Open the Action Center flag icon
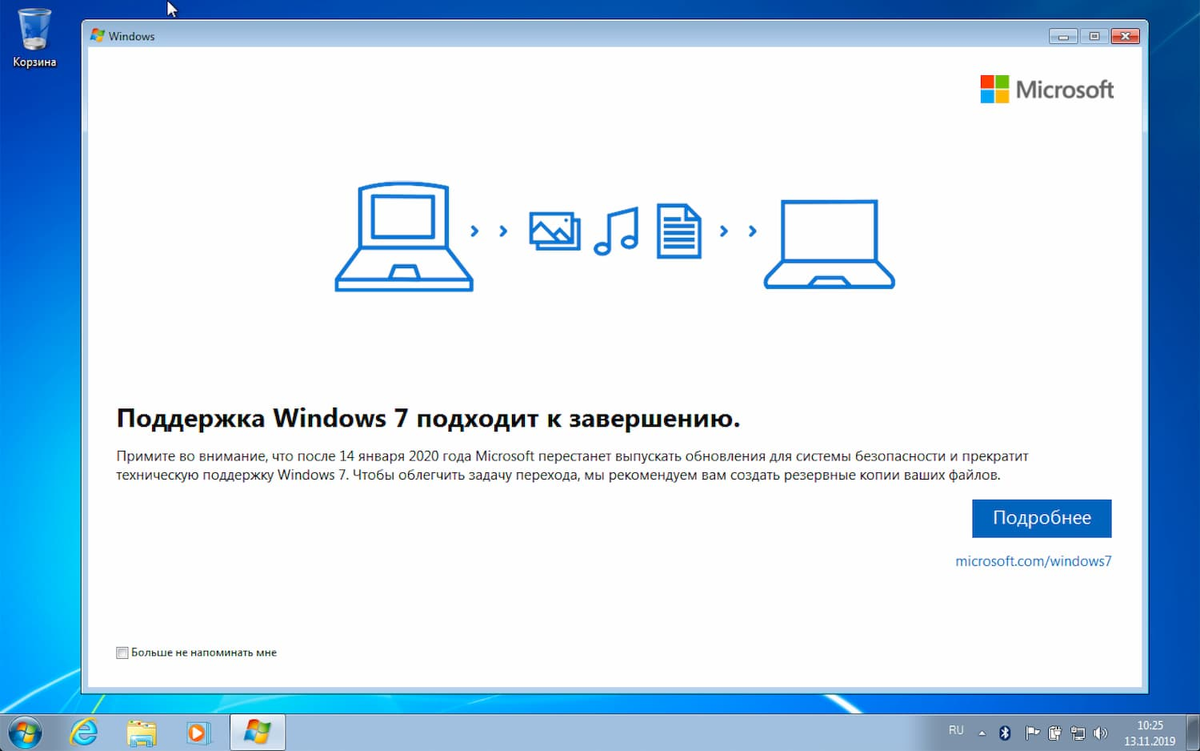The height and width of the screenshot is (751, 1200). coord(1033,732)
